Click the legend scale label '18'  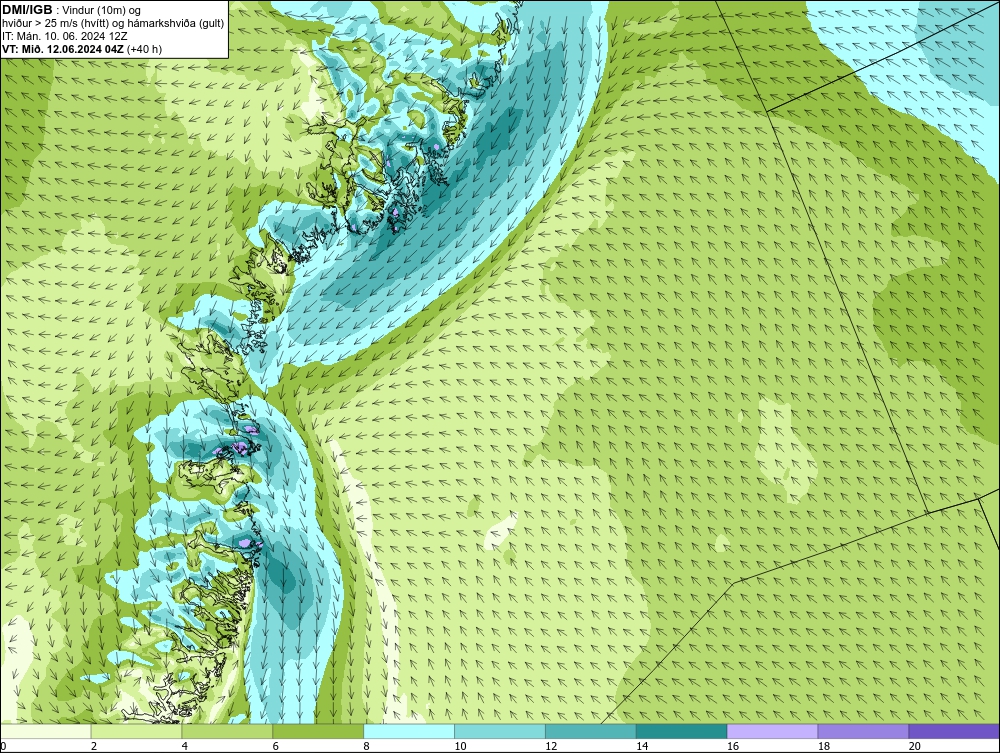(x=824, y=746)
